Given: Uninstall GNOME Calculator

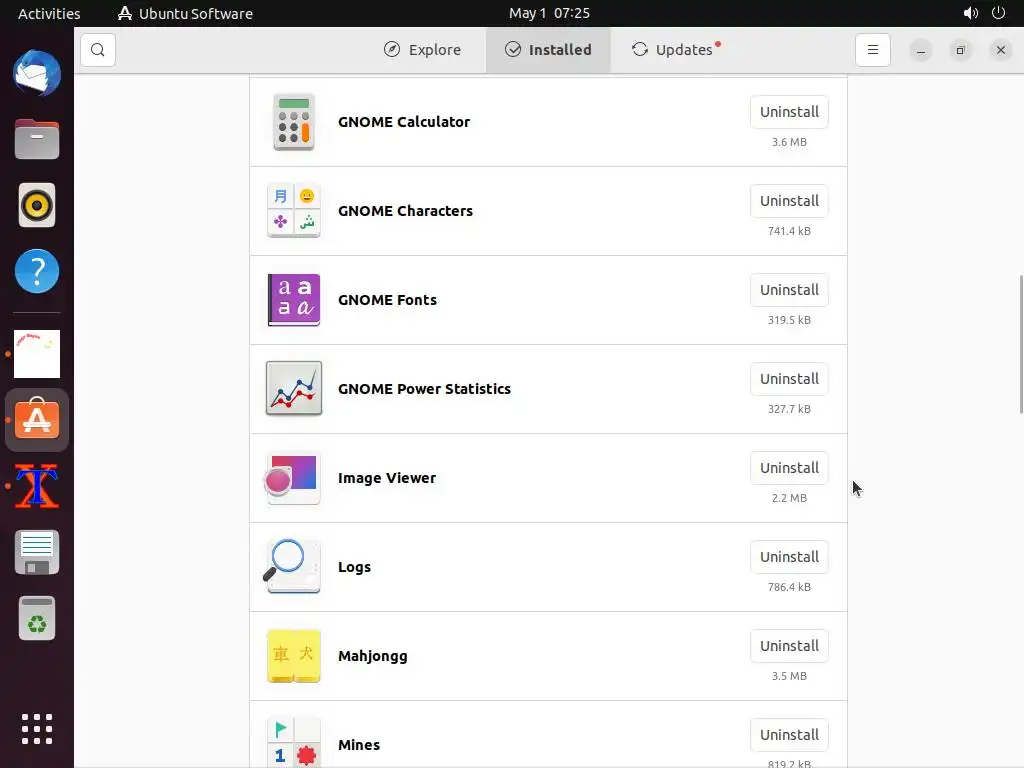Looking at the screenshot, I should [789, 112].
